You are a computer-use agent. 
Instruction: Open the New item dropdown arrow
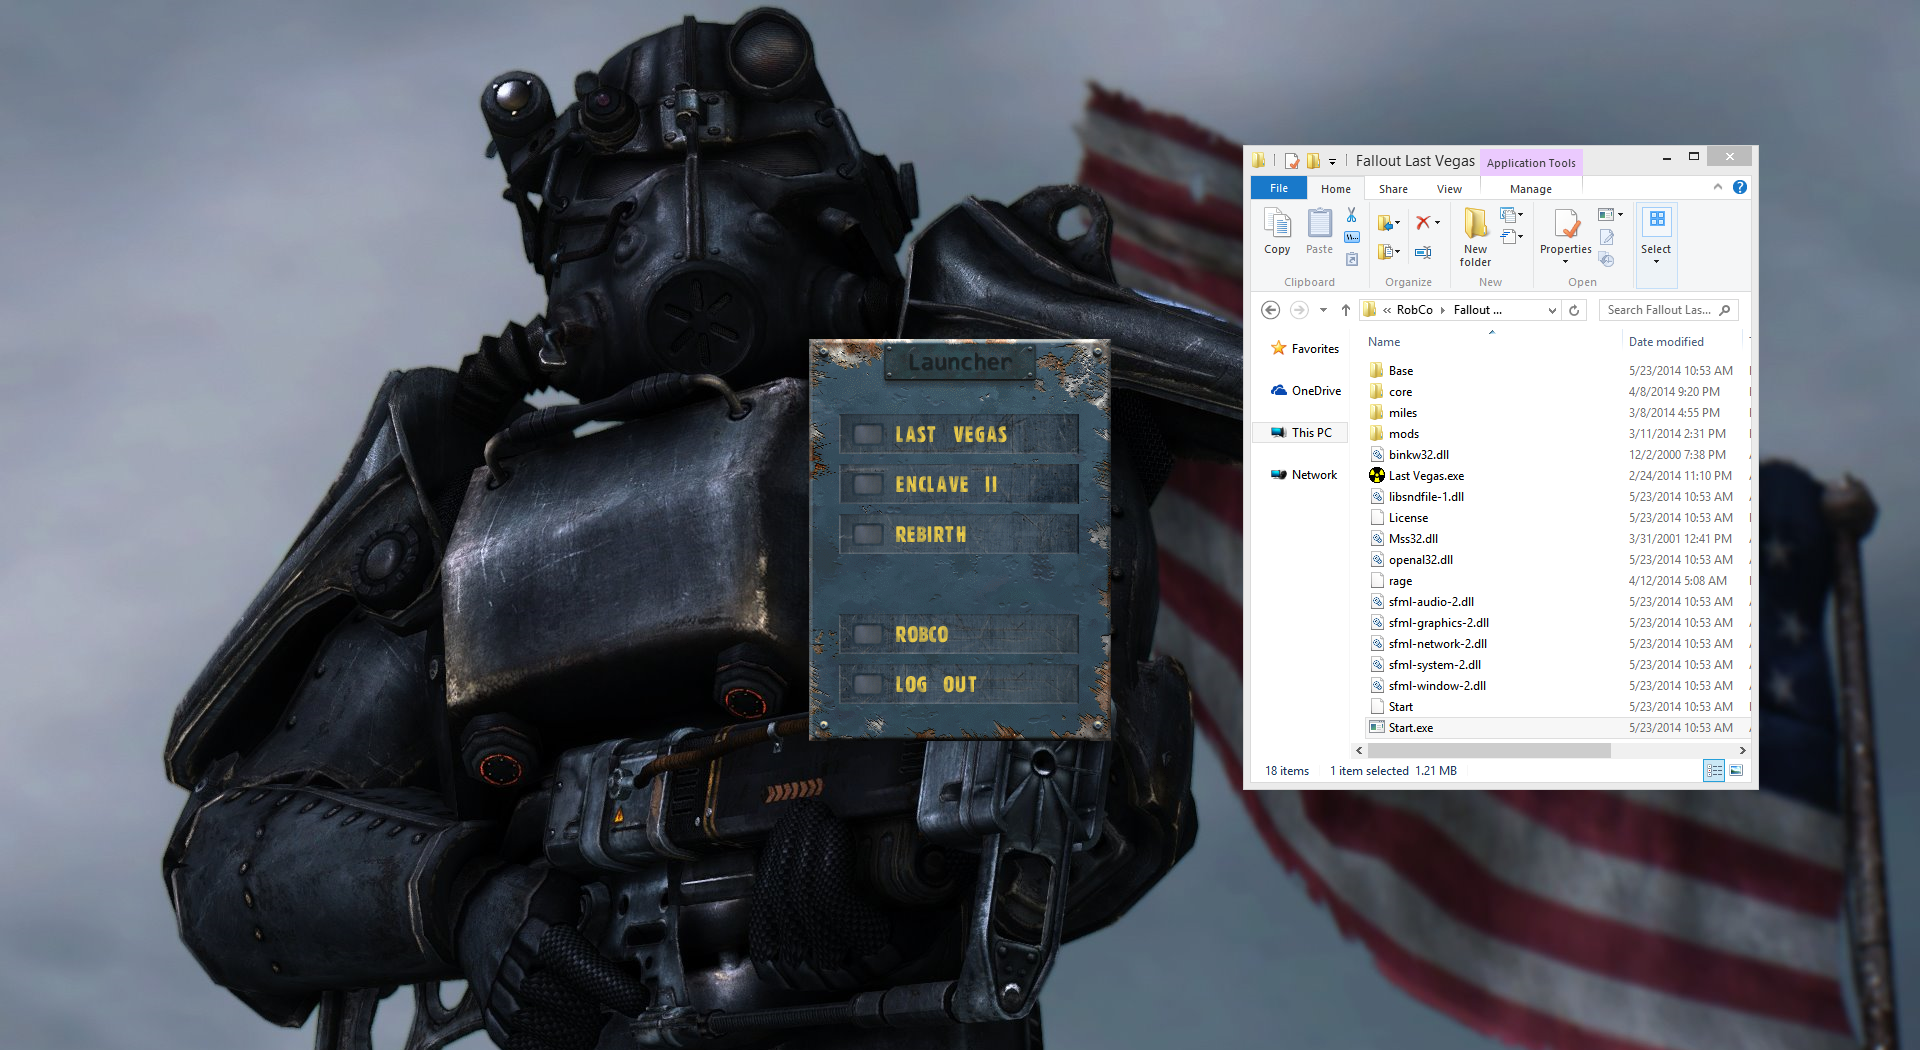pos(1521,215)
